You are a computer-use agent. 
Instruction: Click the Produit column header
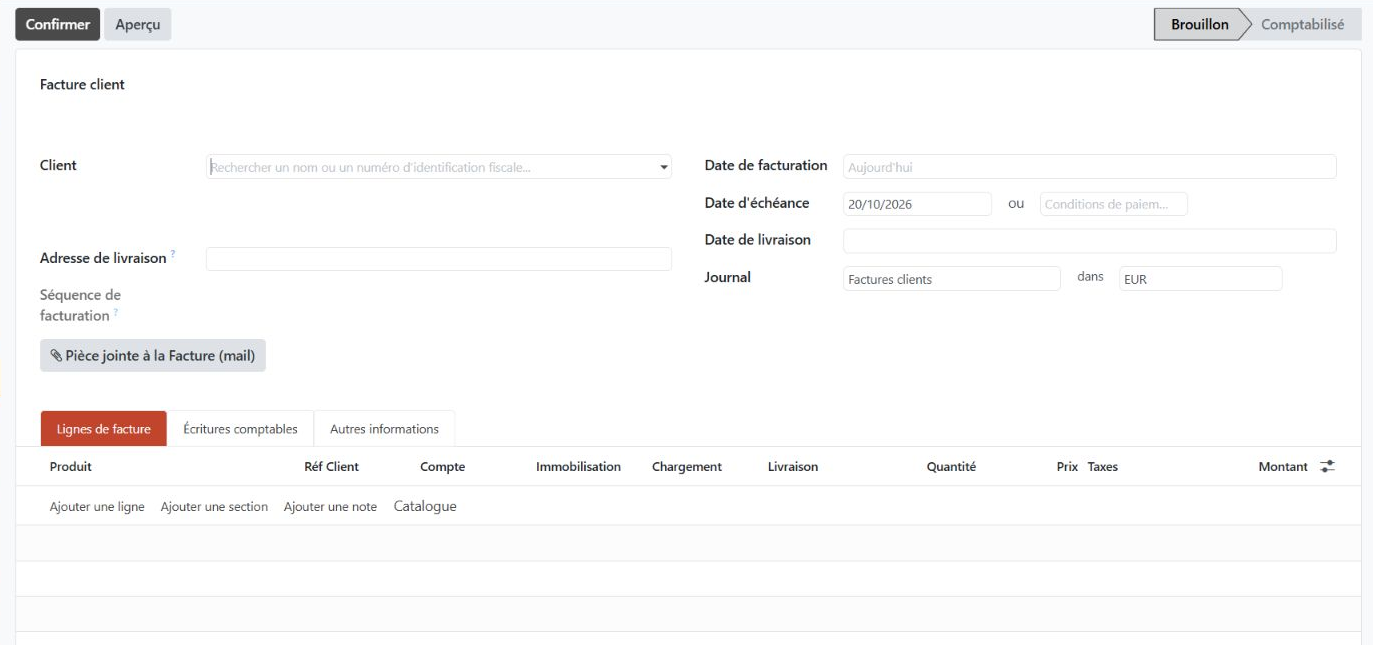pos(71,467)
